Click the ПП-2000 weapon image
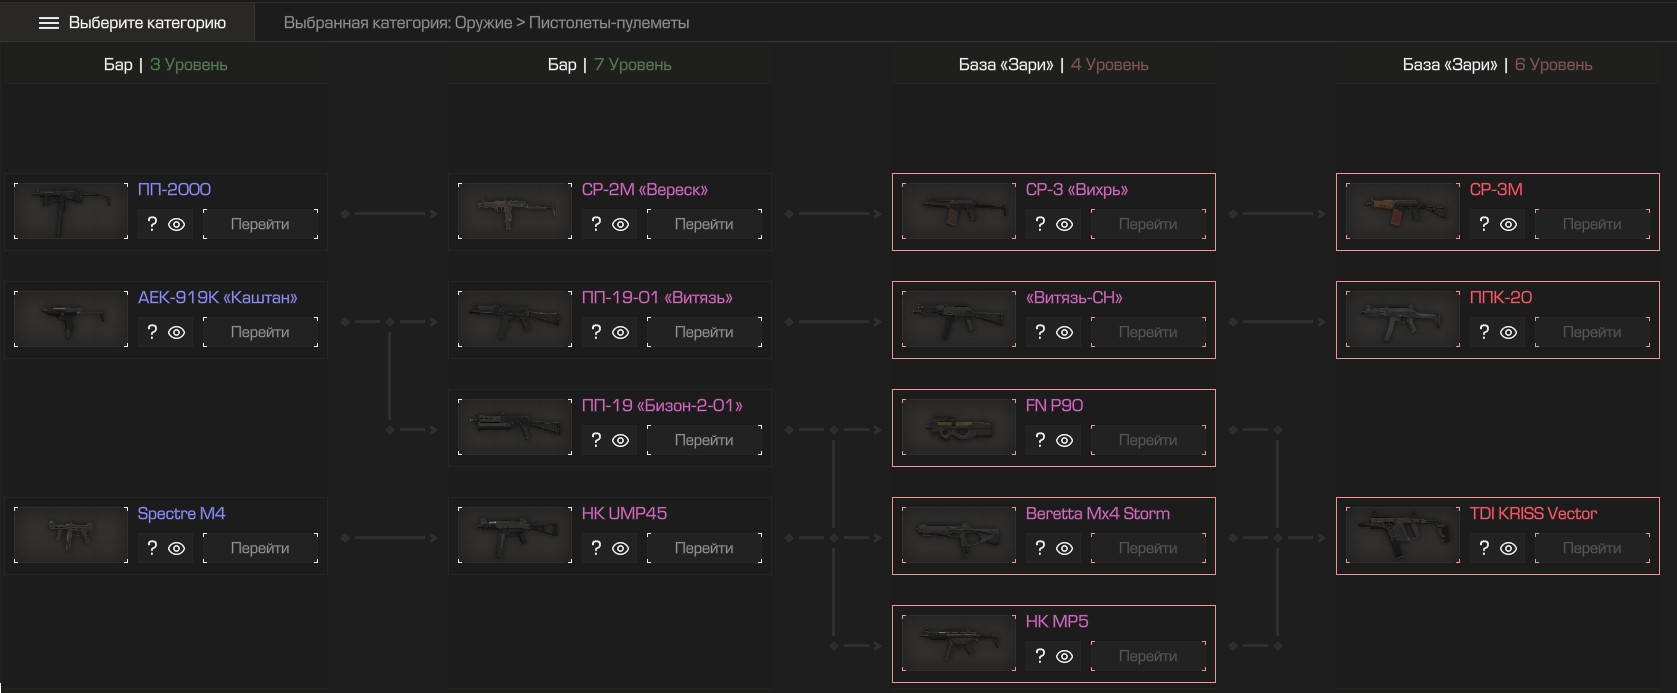 pyautogui.click(x=71, y=211)
